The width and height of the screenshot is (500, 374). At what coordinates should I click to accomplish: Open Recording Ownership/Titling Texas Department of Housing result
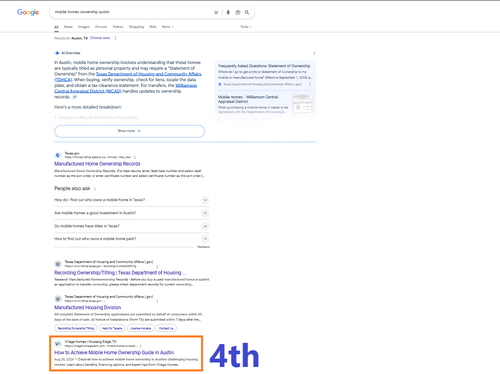[x=120, y=273]
